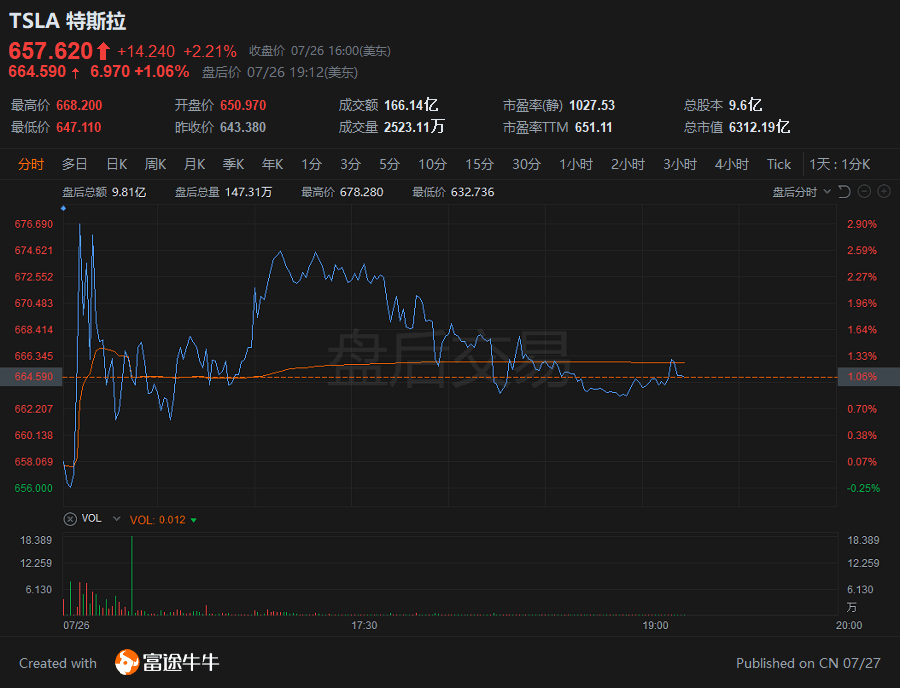The width and height of the screenshot is (900, 688).
Task: Click the red up-arrow beside 657.620
Action: (103, 51)
